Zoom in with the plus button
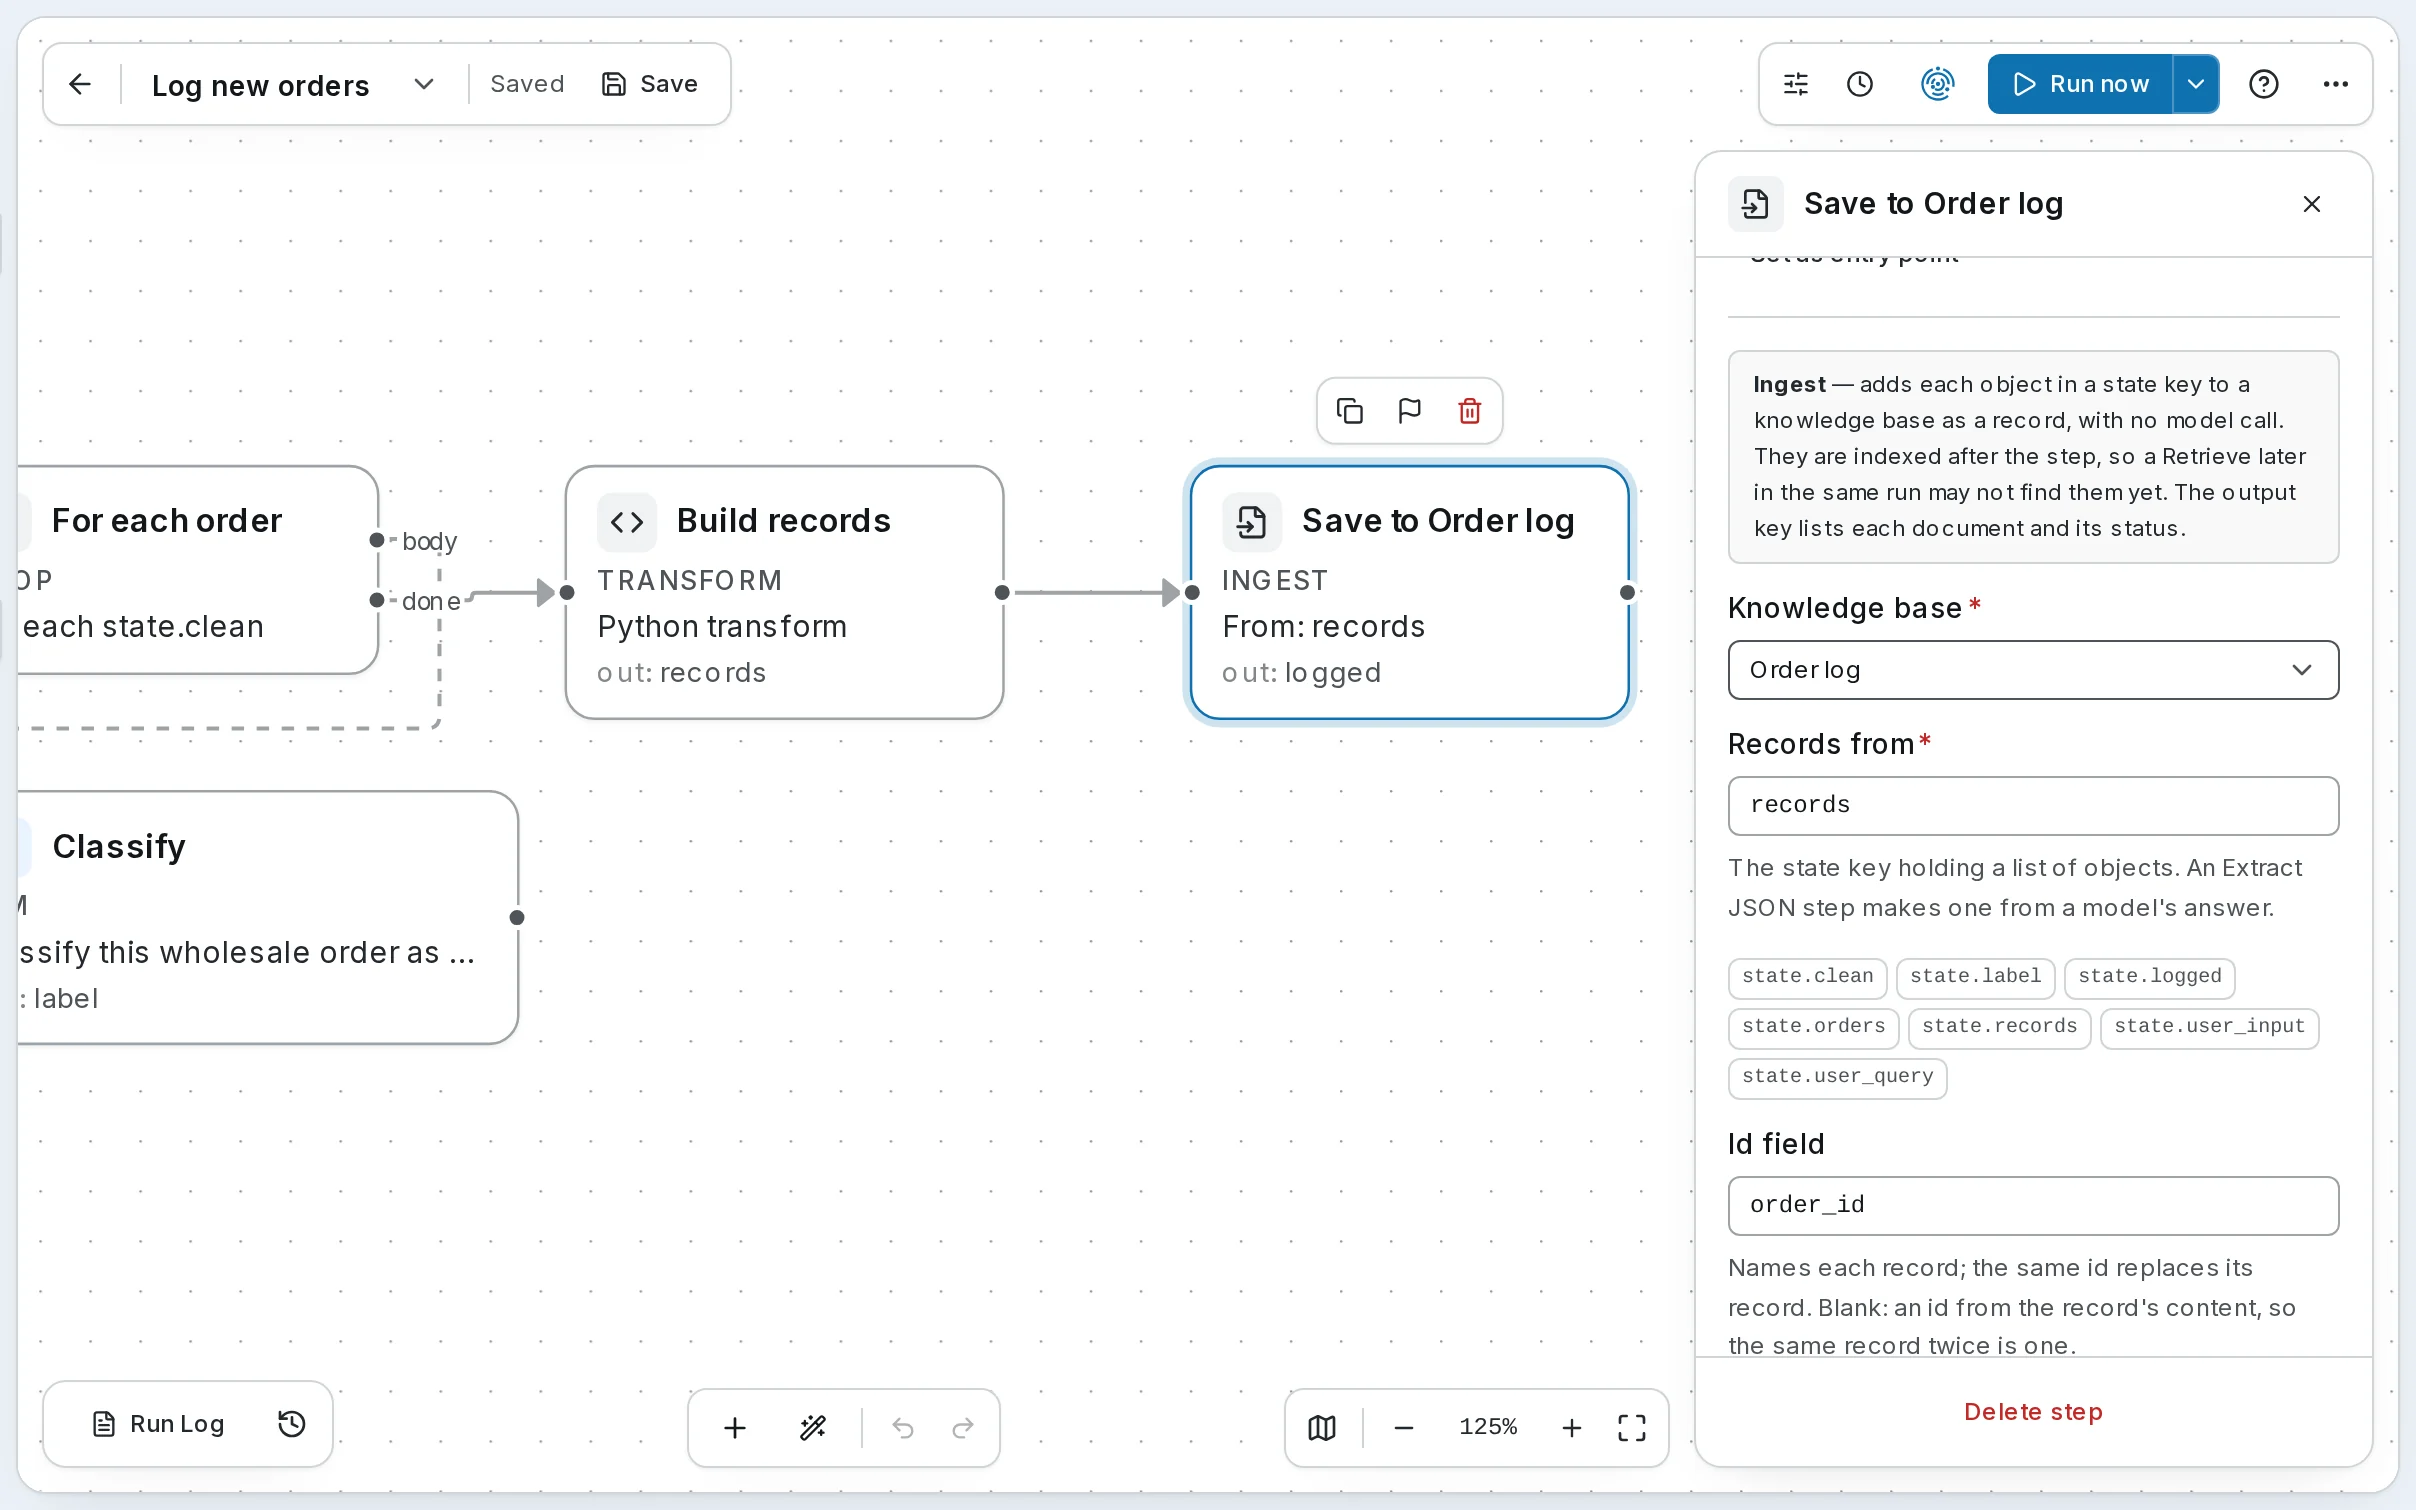Viewport: 2416px width, 1510px height. [x=1572, y=1428]
